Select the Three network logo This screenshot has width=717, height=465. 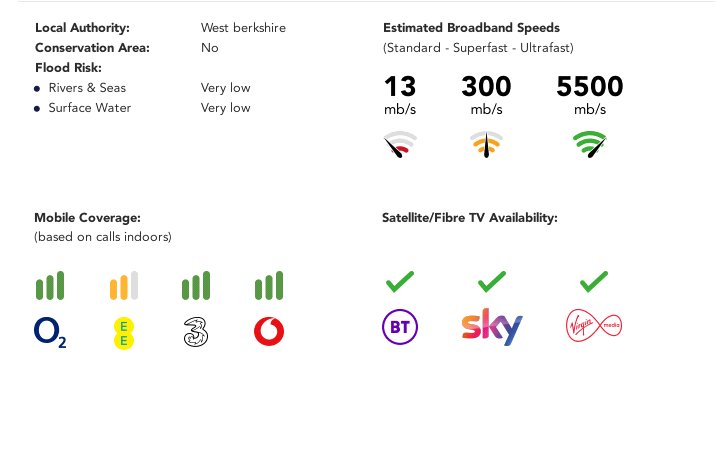(x=196, y=332)
